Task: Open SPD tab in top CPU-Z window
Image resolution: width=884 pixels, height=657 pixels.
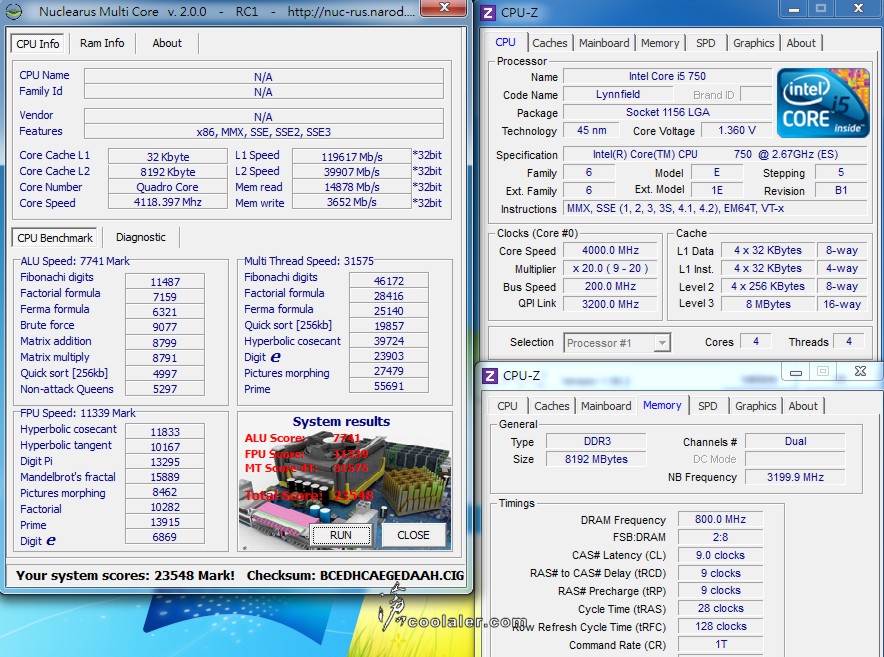Action: [x=705, y=43]
